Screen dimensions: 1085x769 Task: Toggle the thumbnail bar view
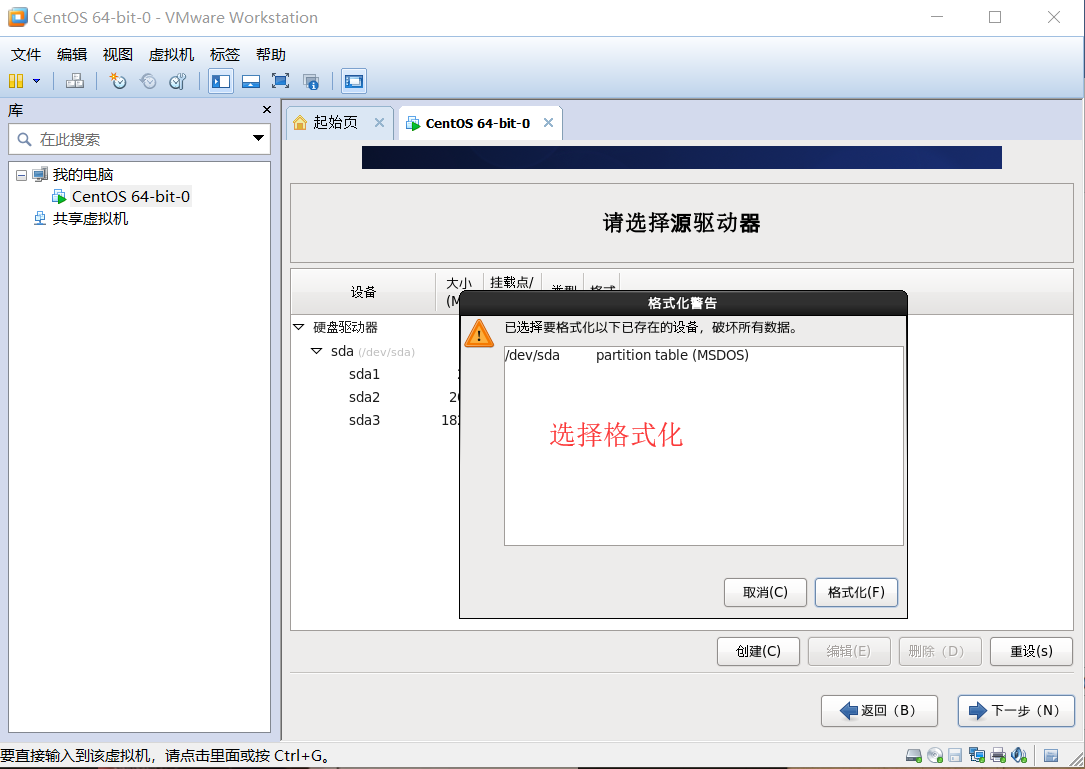[250, 82]
